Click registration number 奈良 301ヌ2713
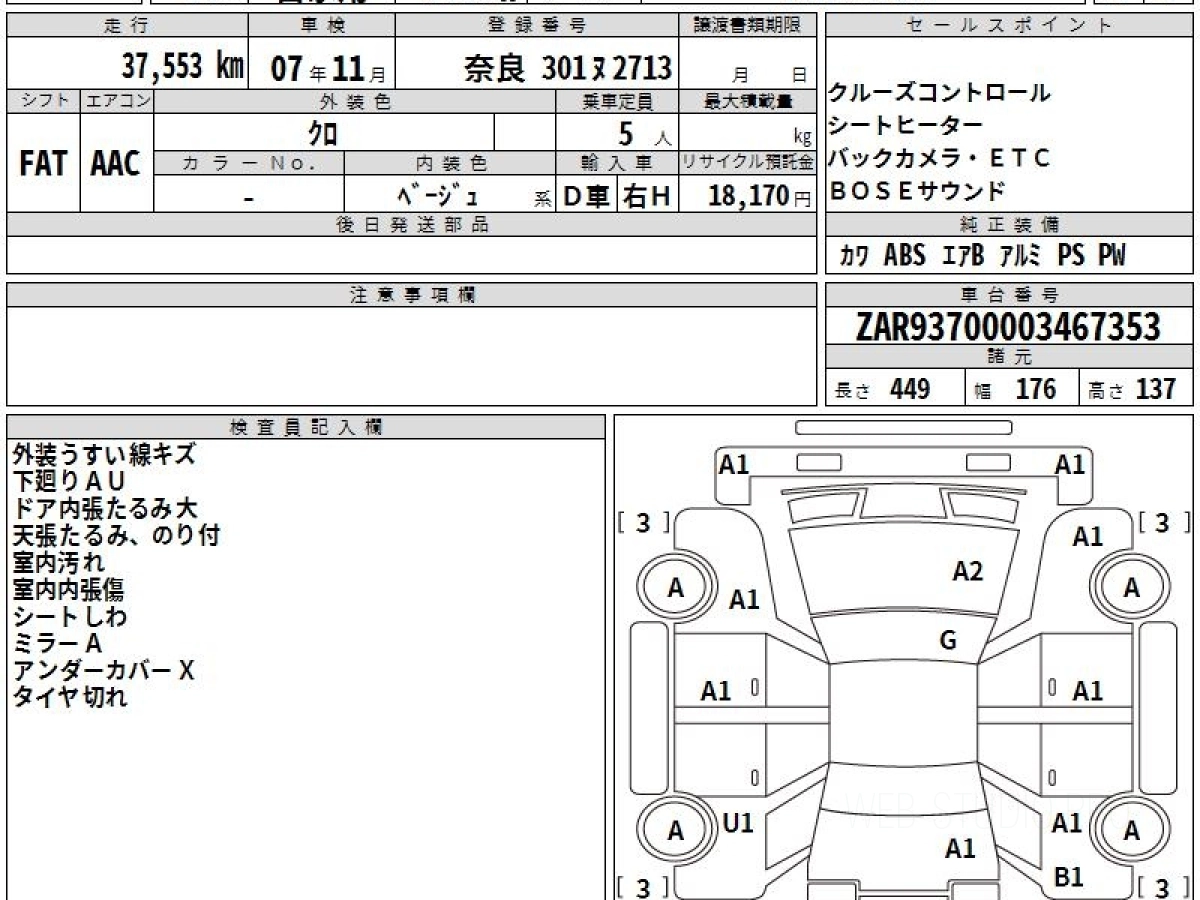This screenshot has height=900, width=1200. click(567, 67)
